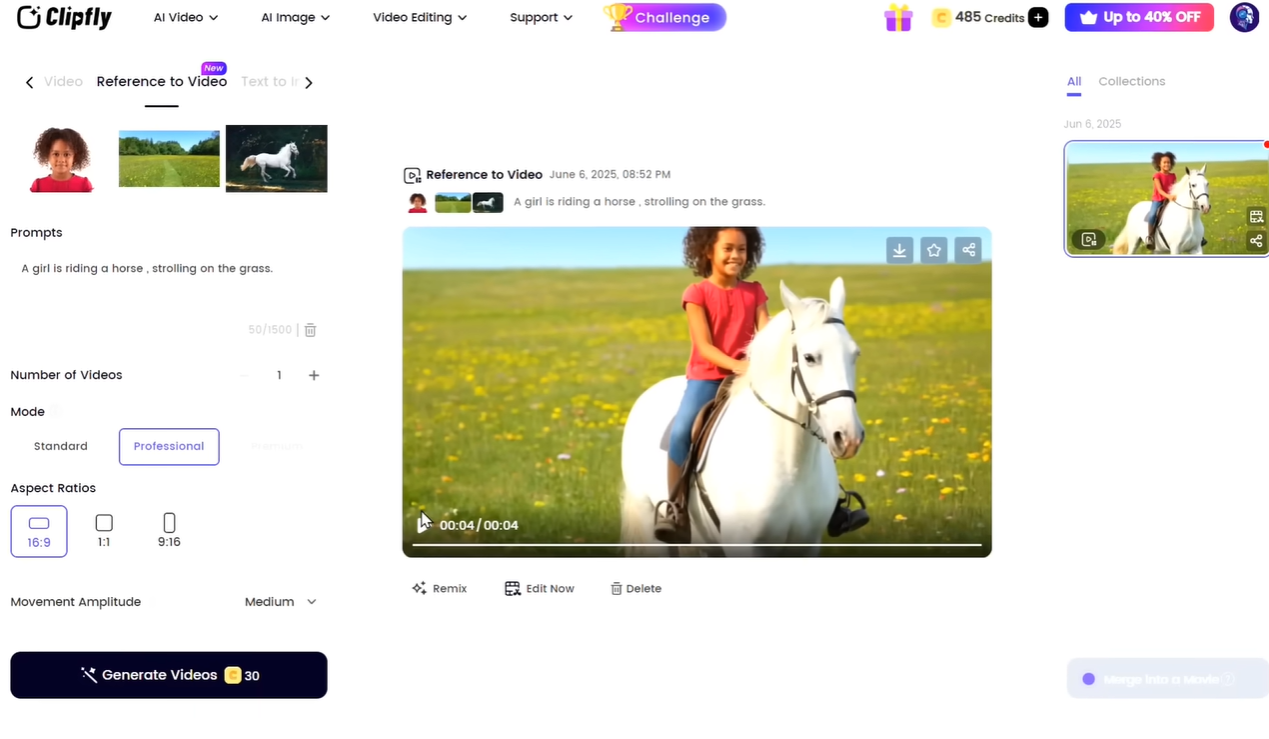This screenshot has width=1269, height=739.
Task: Seek on the video progress bar
Action: (x=697, y=545)
